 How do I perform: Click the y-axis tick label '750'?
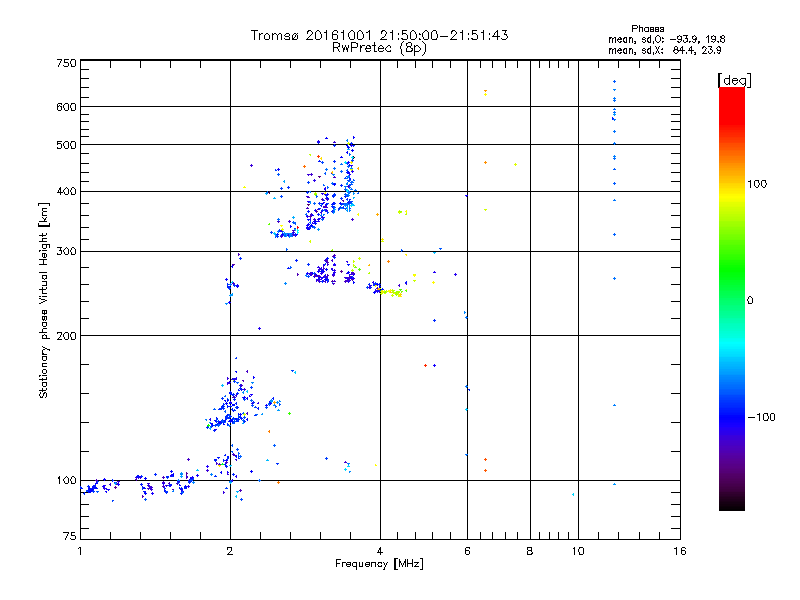coord(66,63)
